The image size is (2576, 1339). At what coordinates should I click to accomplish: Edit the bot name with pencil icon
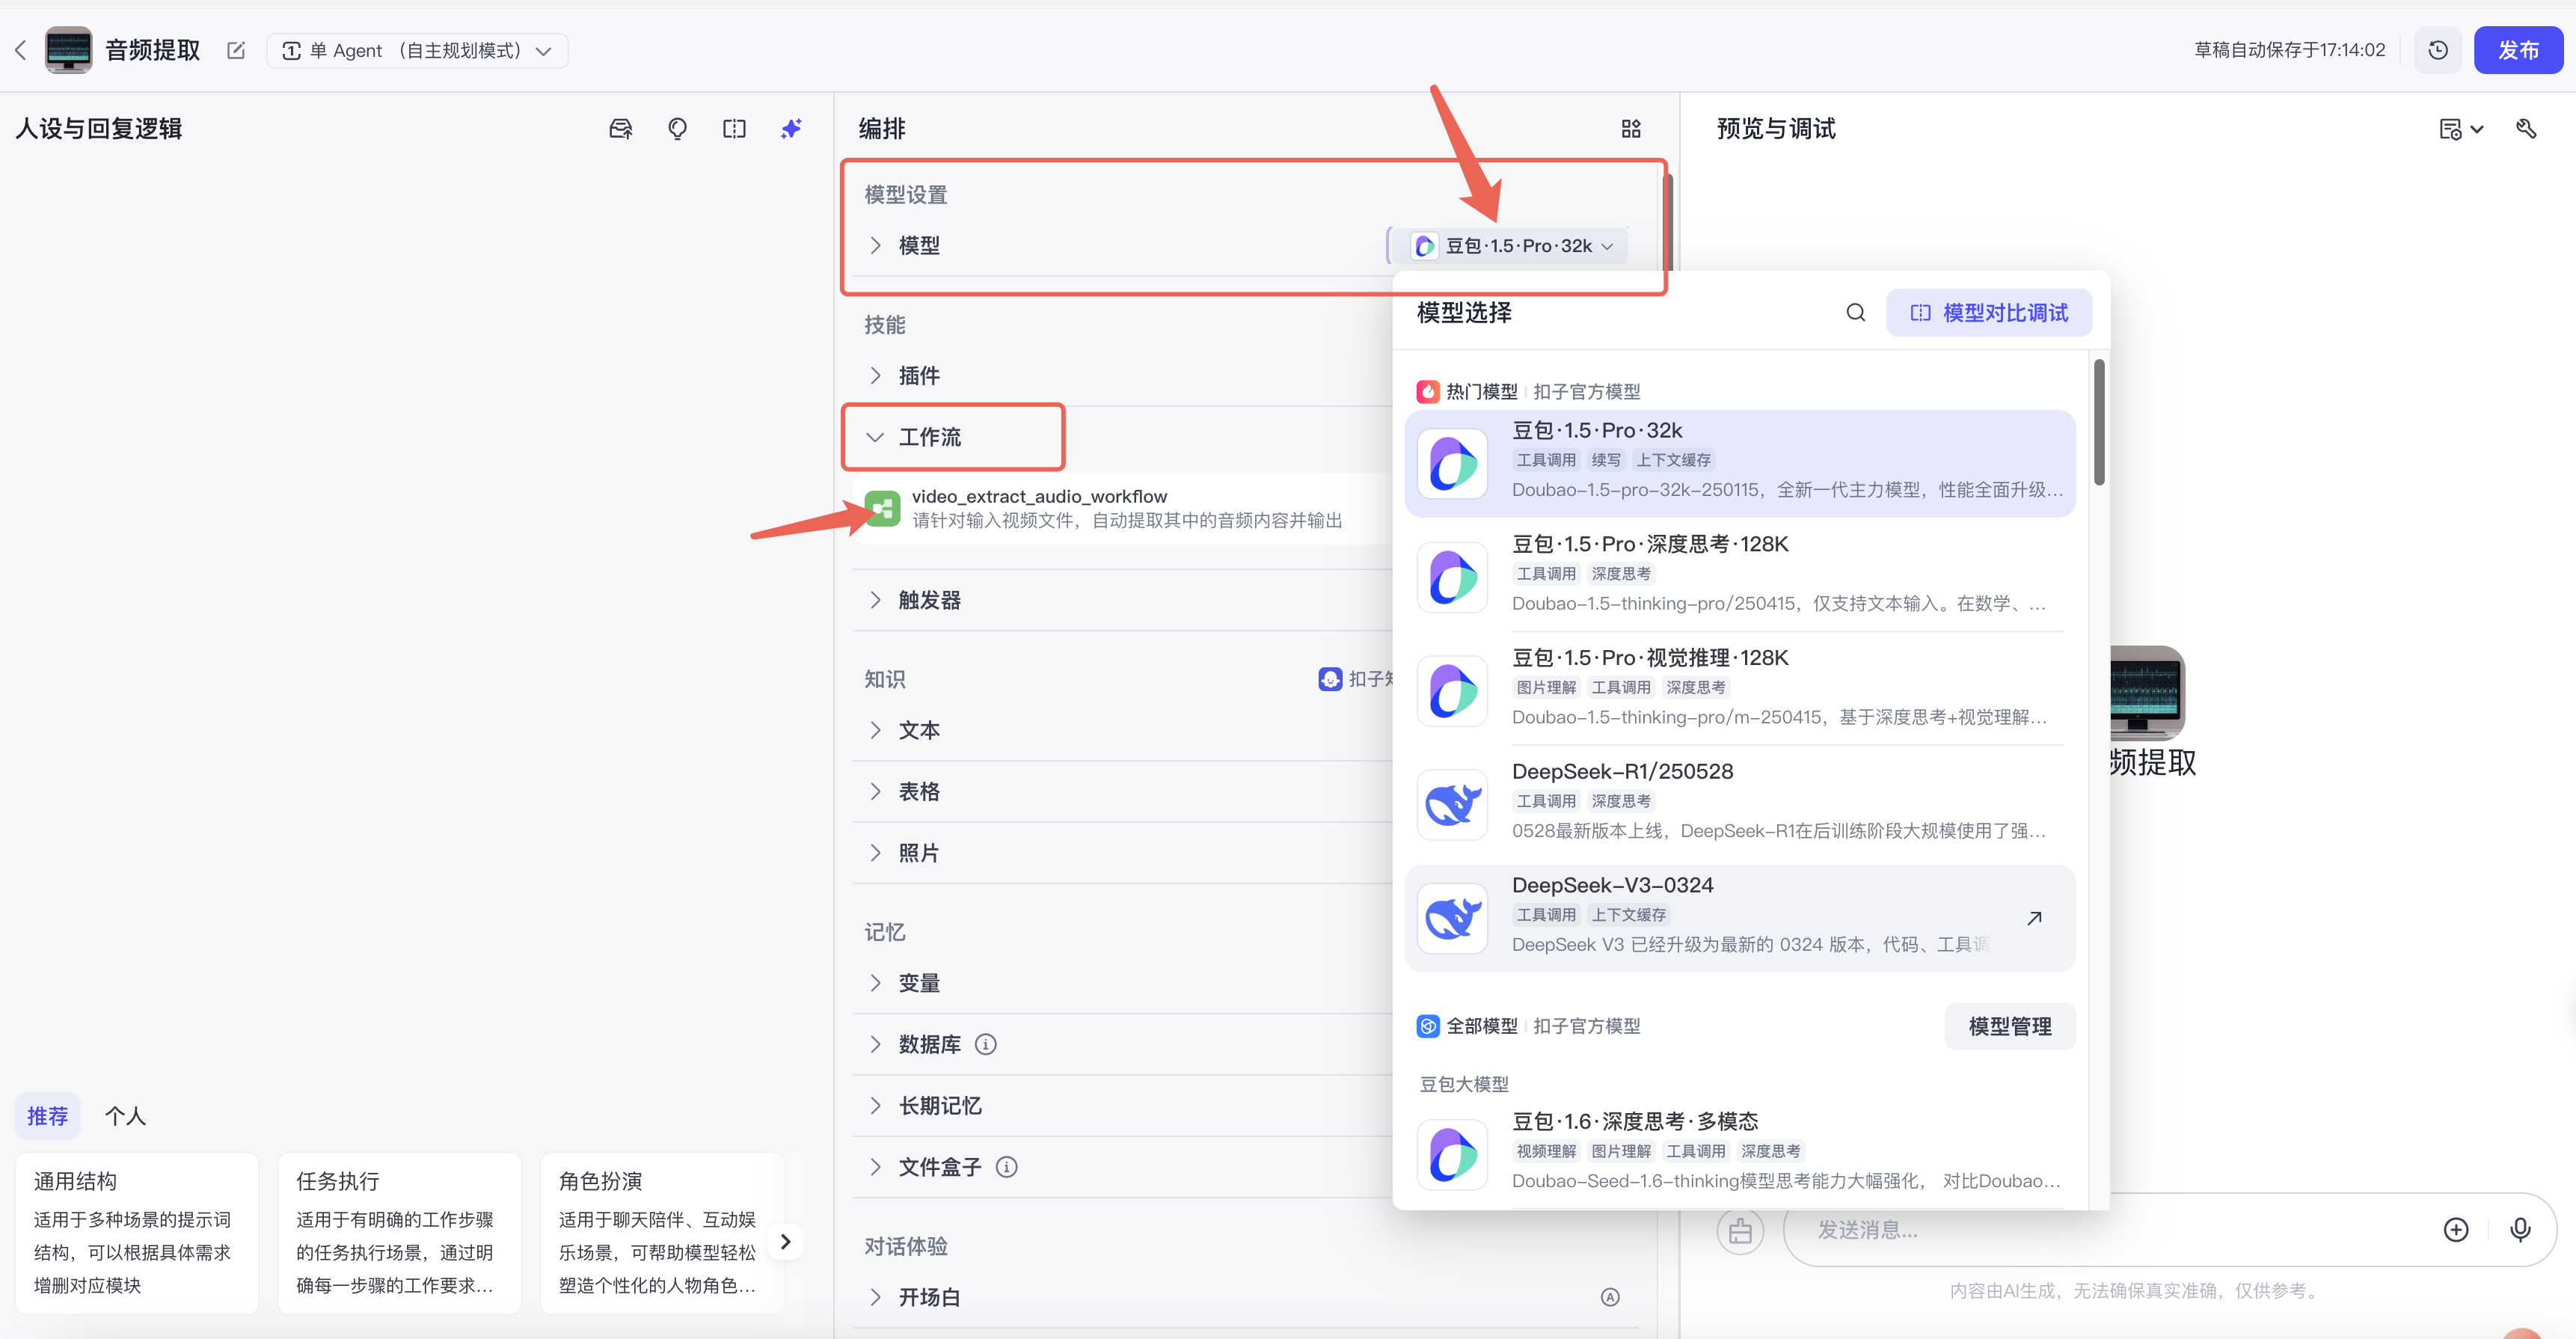pos(236,50)
